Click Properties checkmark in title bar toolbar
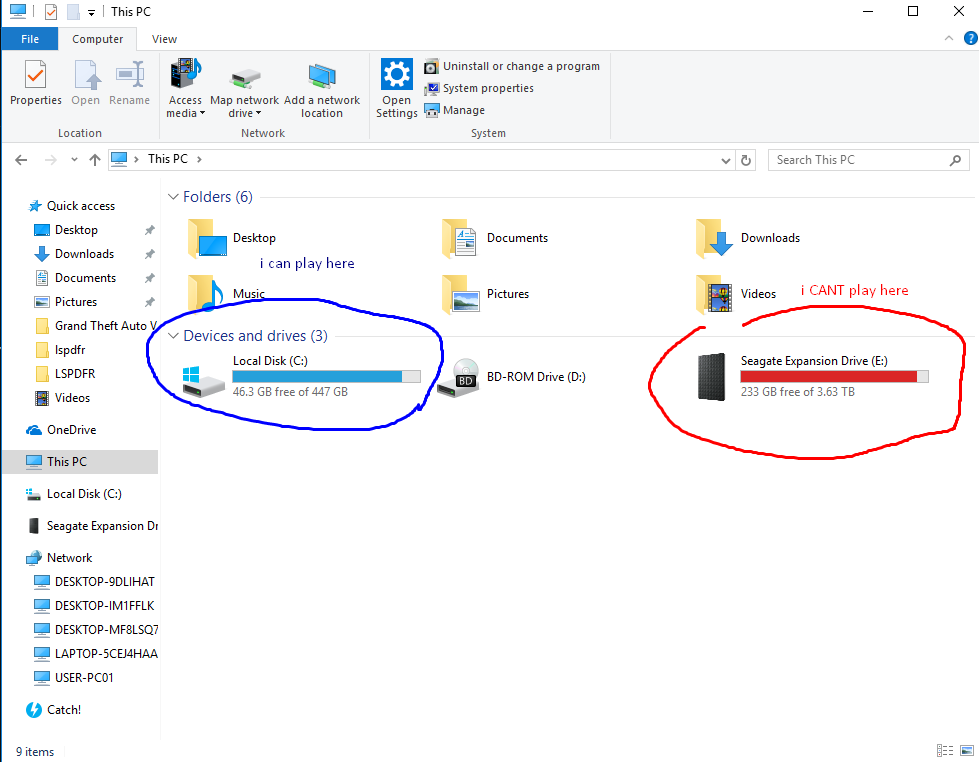The width and height of the screenshot is (979, 762). click(51, 12)
